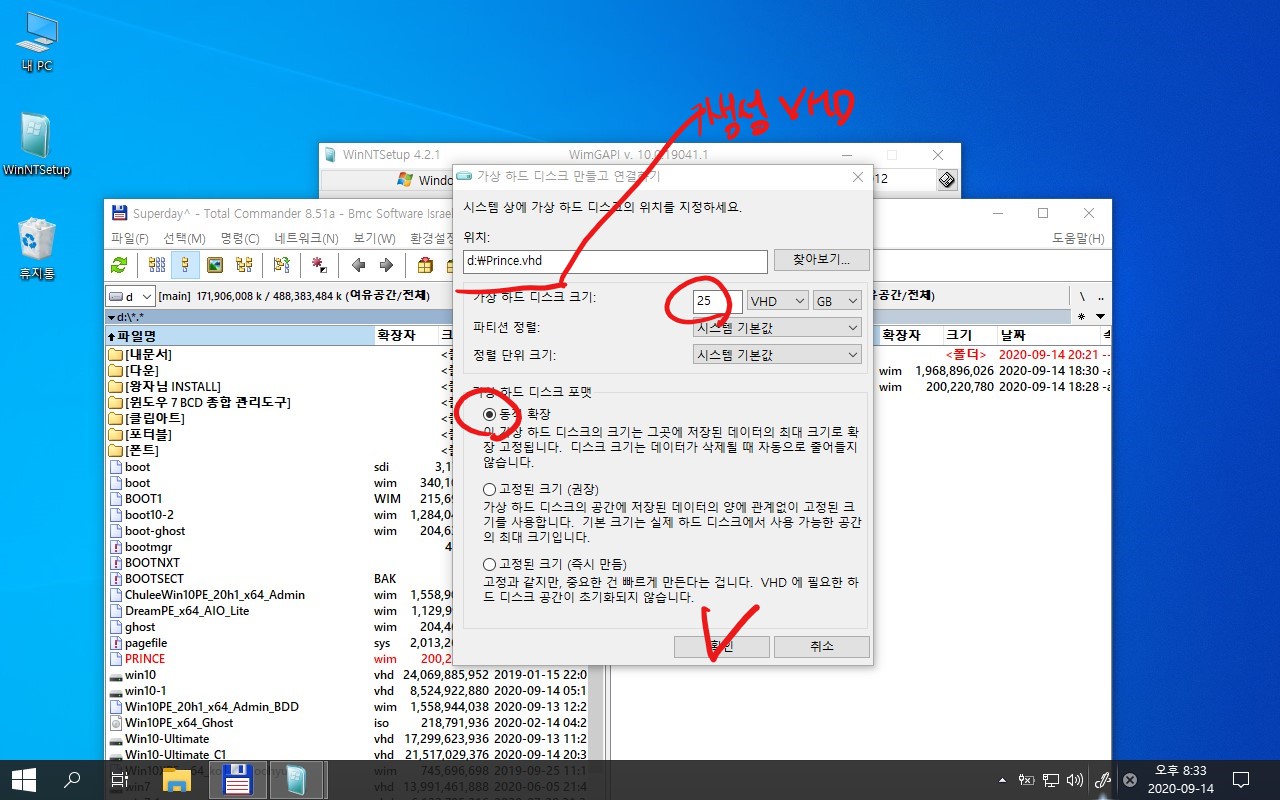Select 고정된 크기 (즉시 만듬) radio option
The image size is (1280, 800).
(490, 564)
